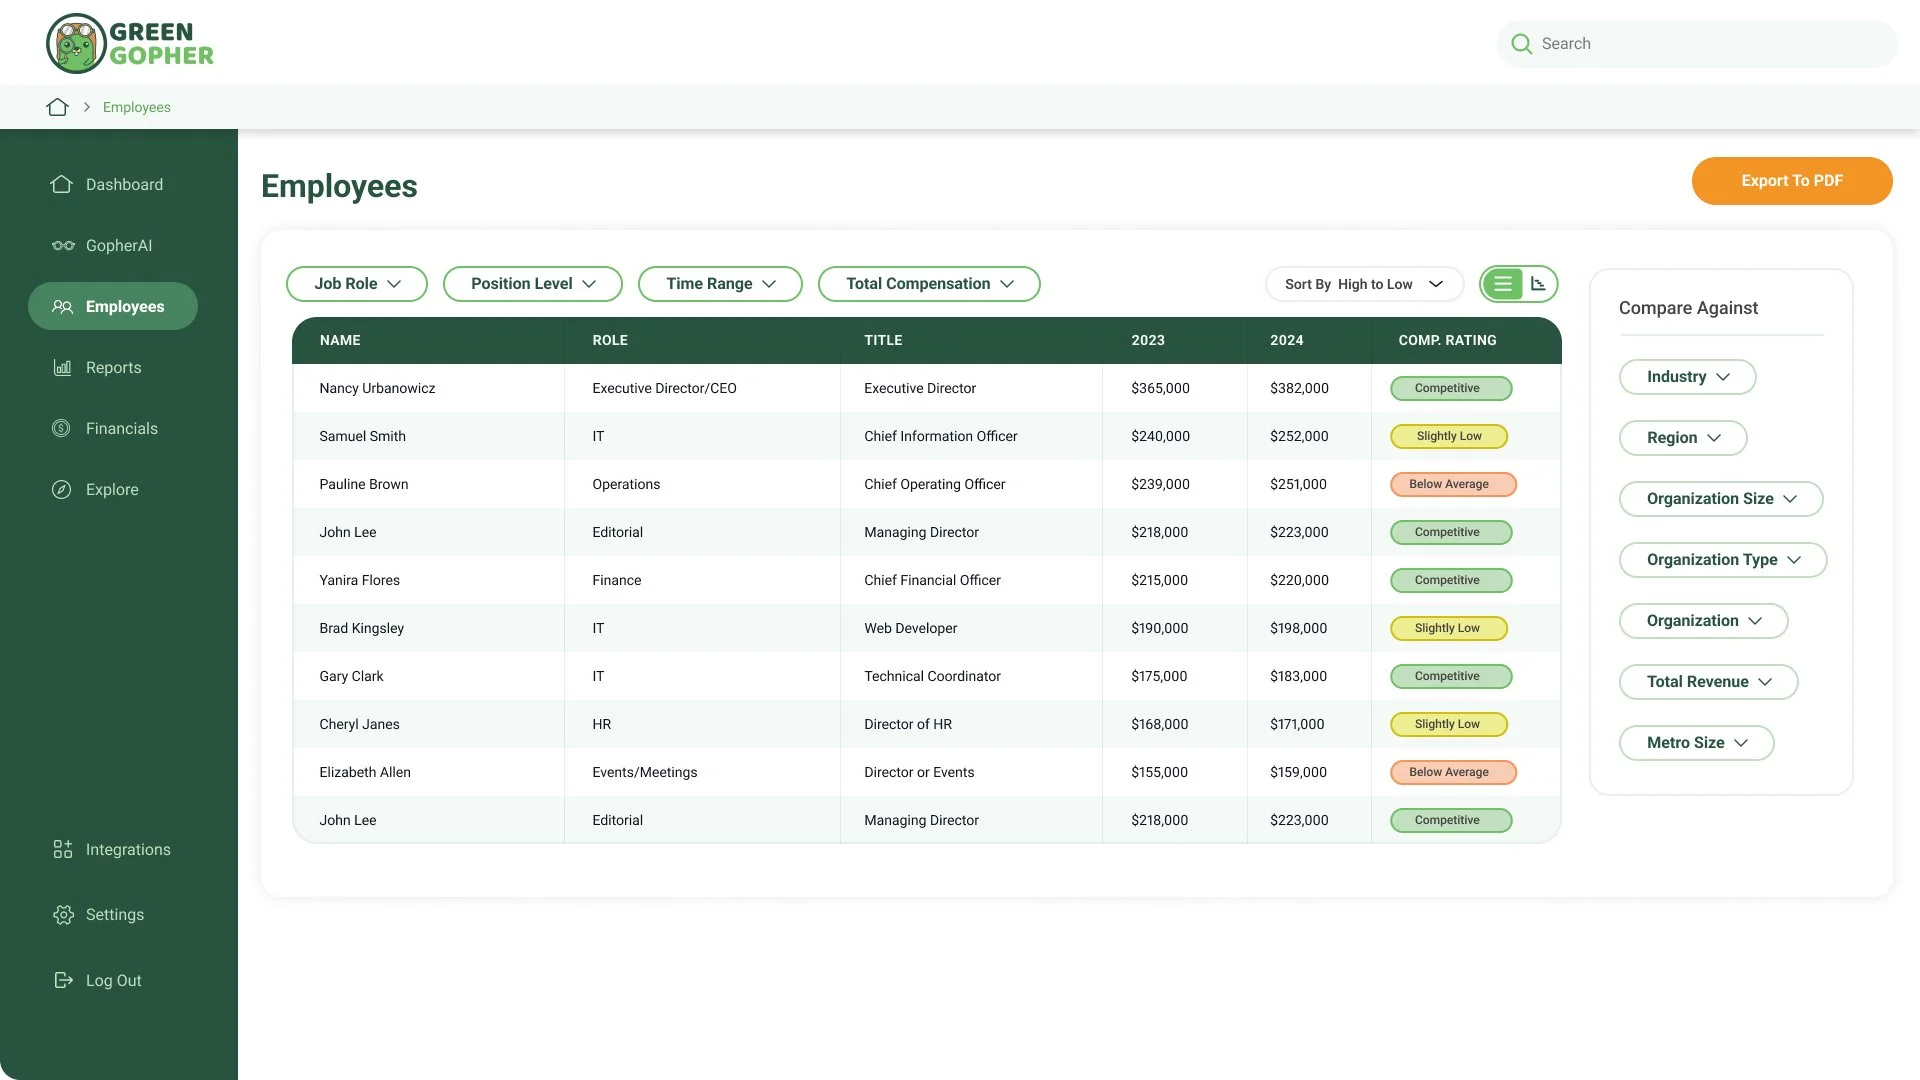Viewport: 1920px width, 1080px height.
Task: Open Integrations in the sidebar
Action: coord(128,849)
